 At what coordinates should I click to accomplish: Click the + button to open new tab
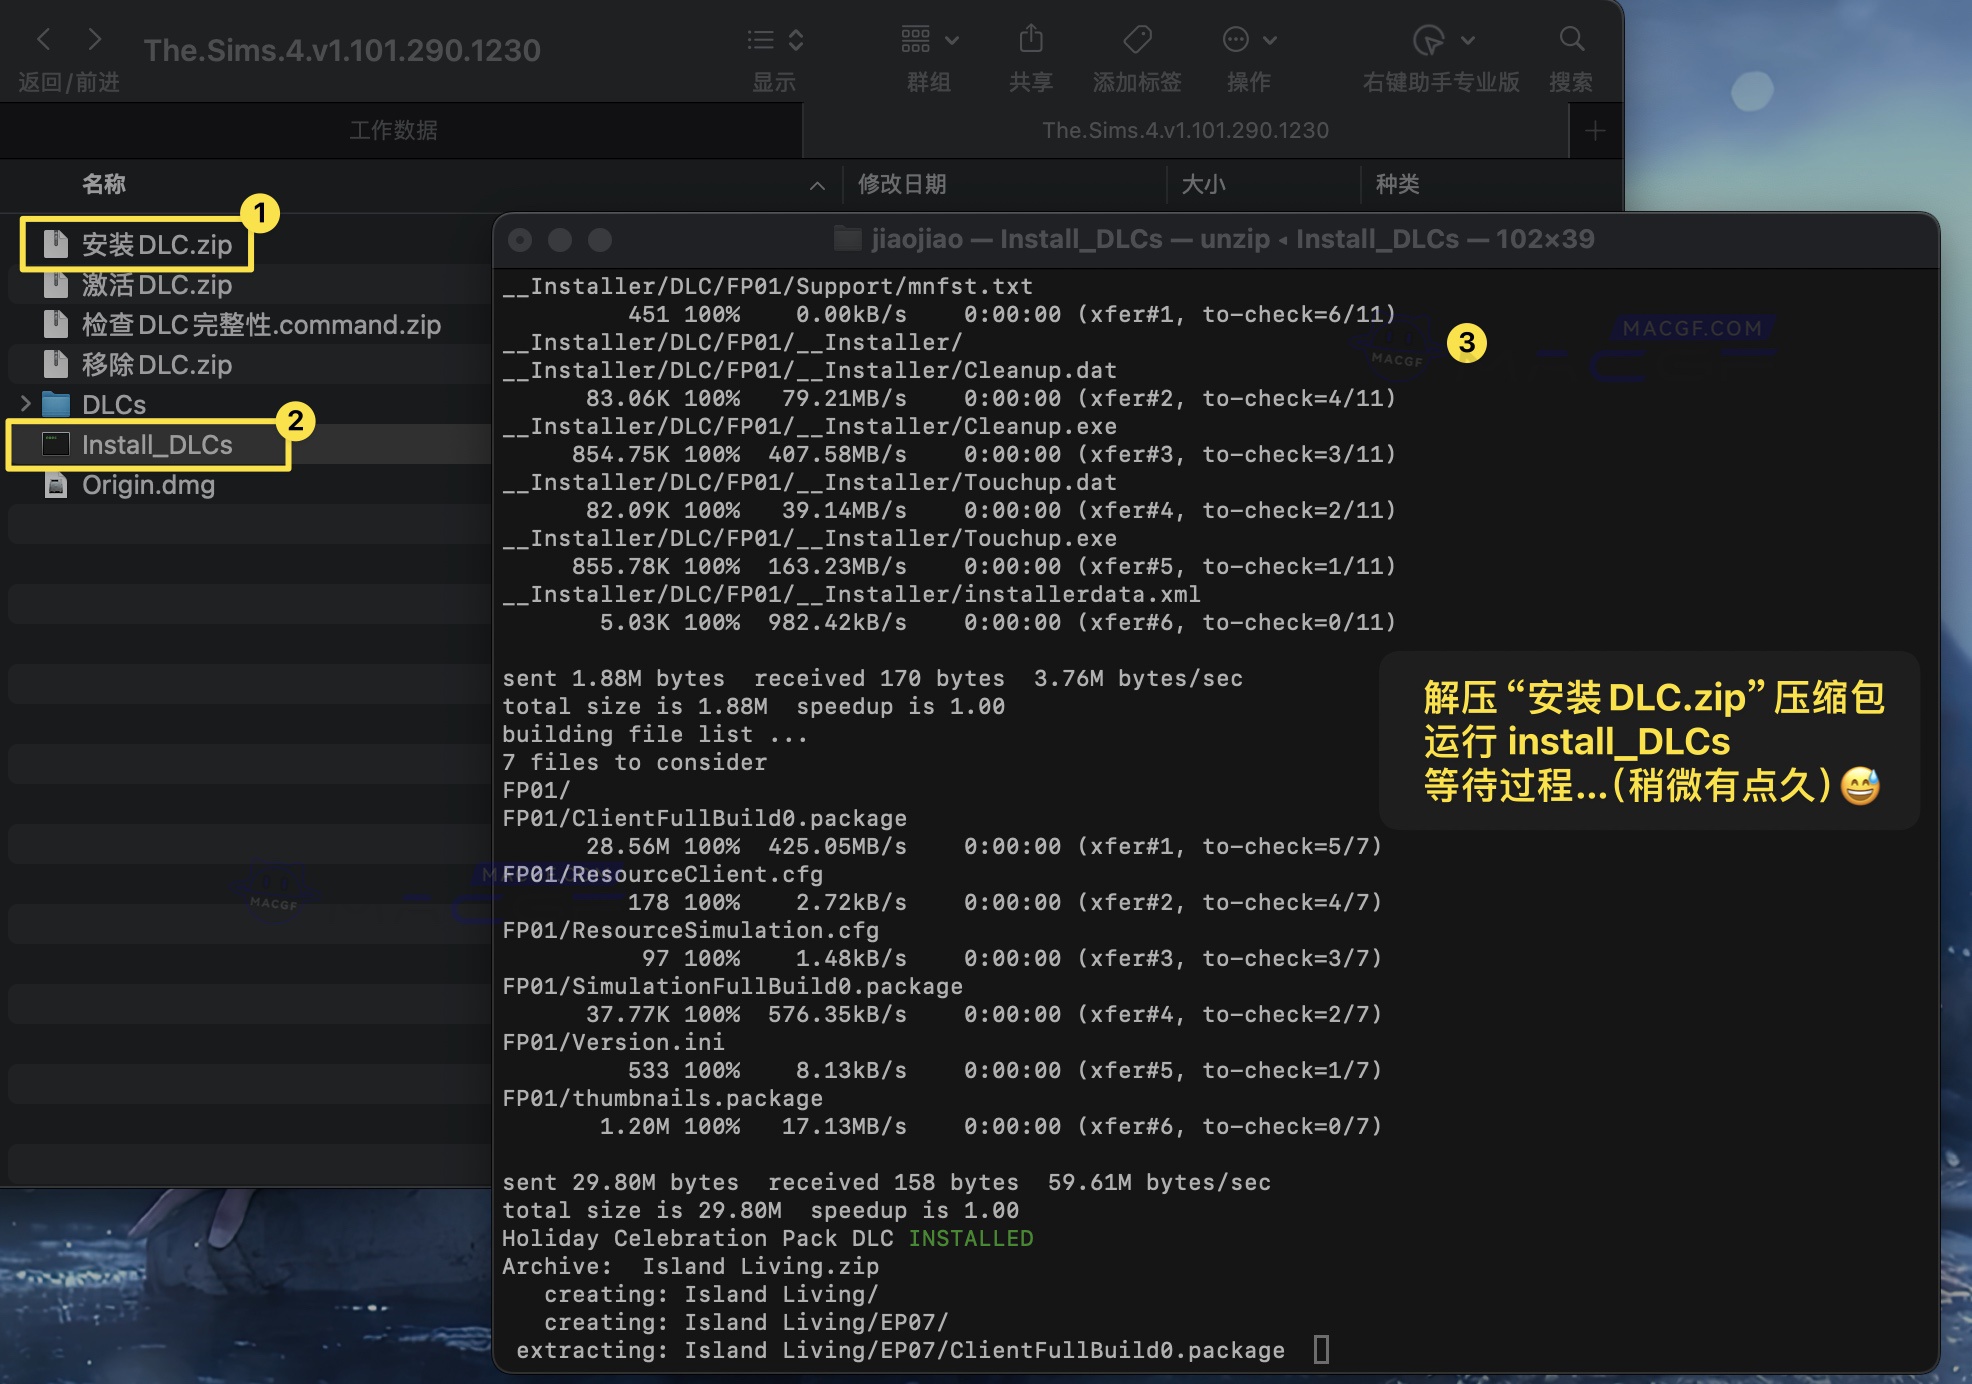click(x=1595, y=130)
